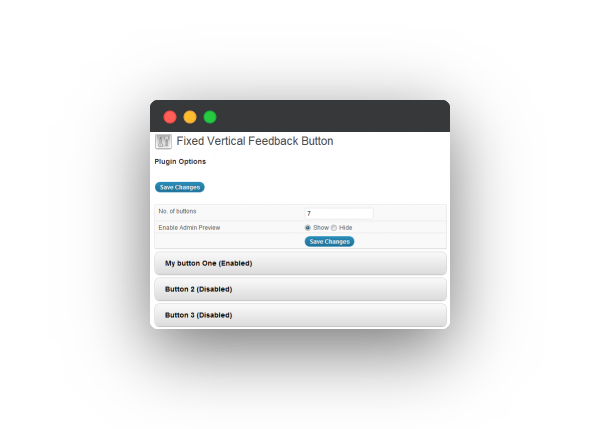The height and width of the screenshot is (429, 600).
Task: Click Save Changes below the Admin Preview row
Action: 329,241
